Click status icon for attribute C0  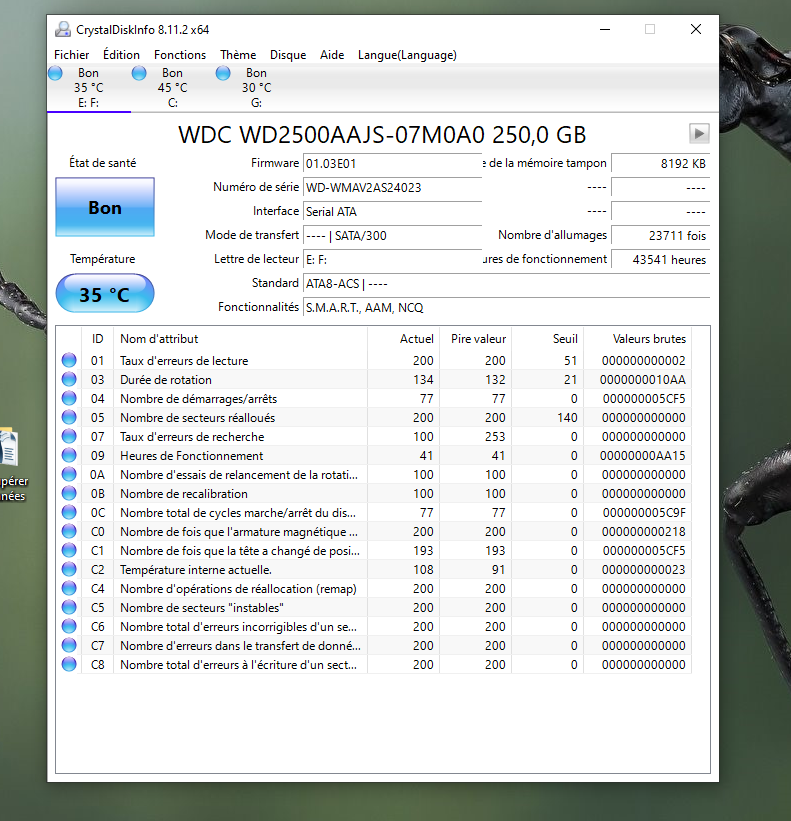click(x=69, y=531)
